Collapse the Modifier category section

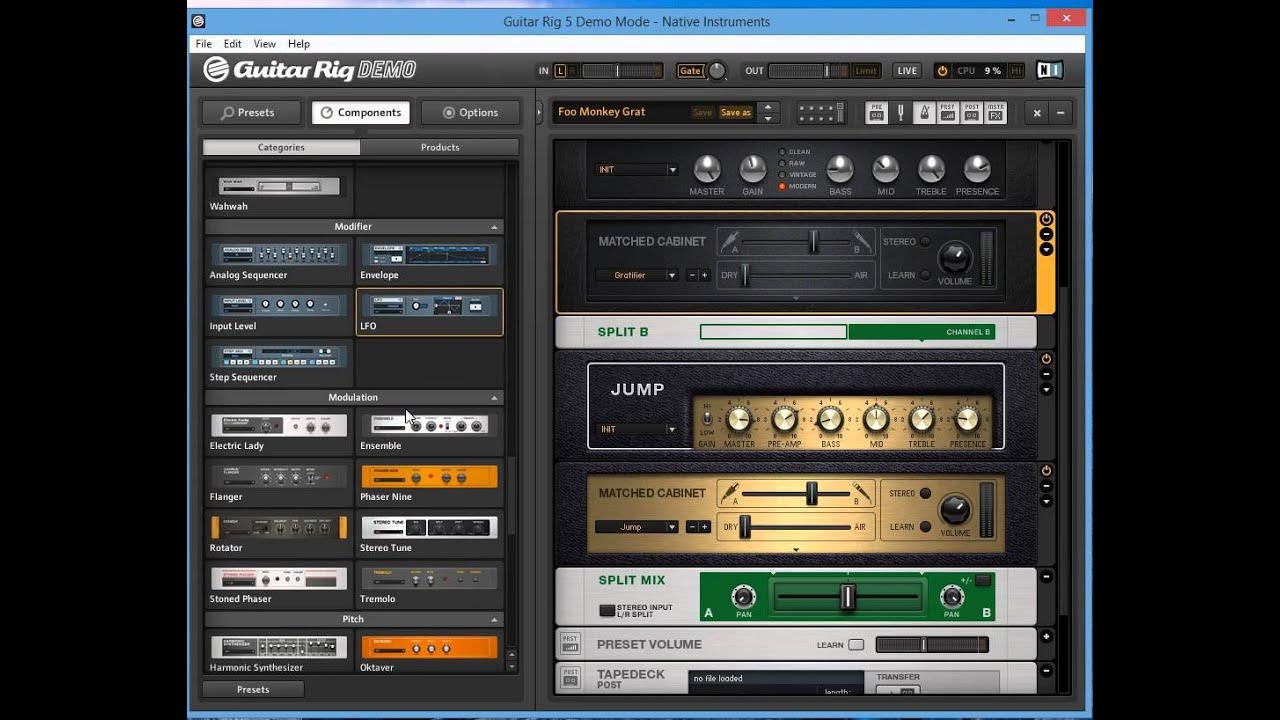(x=494, y=227)
